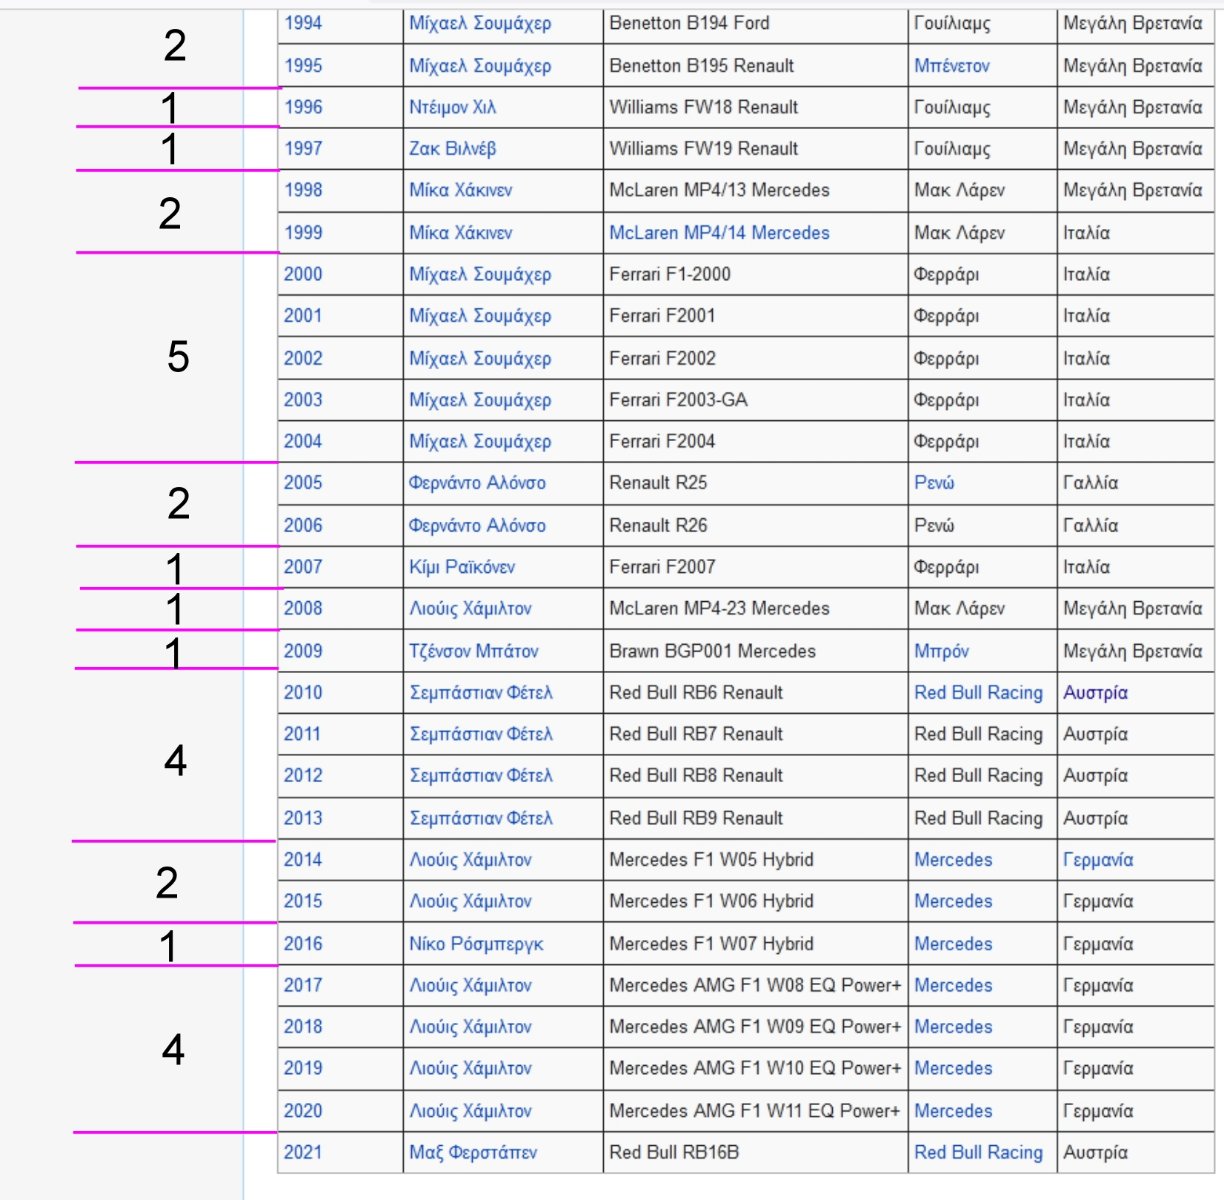
Task: Click the 2004 year link
Action: [x=303, y=441]
